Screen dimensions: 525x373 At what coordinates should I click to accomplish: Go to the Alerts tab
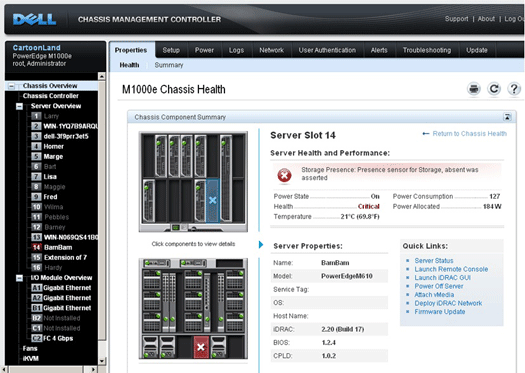click(379, 50)
